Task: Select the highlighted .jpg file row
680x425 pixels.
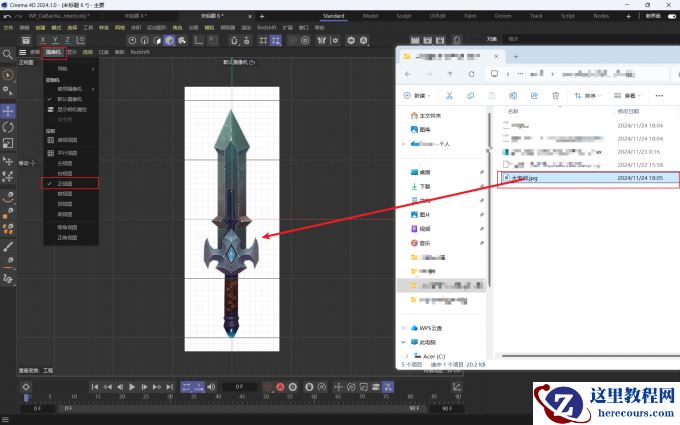Action: [588, 178]
